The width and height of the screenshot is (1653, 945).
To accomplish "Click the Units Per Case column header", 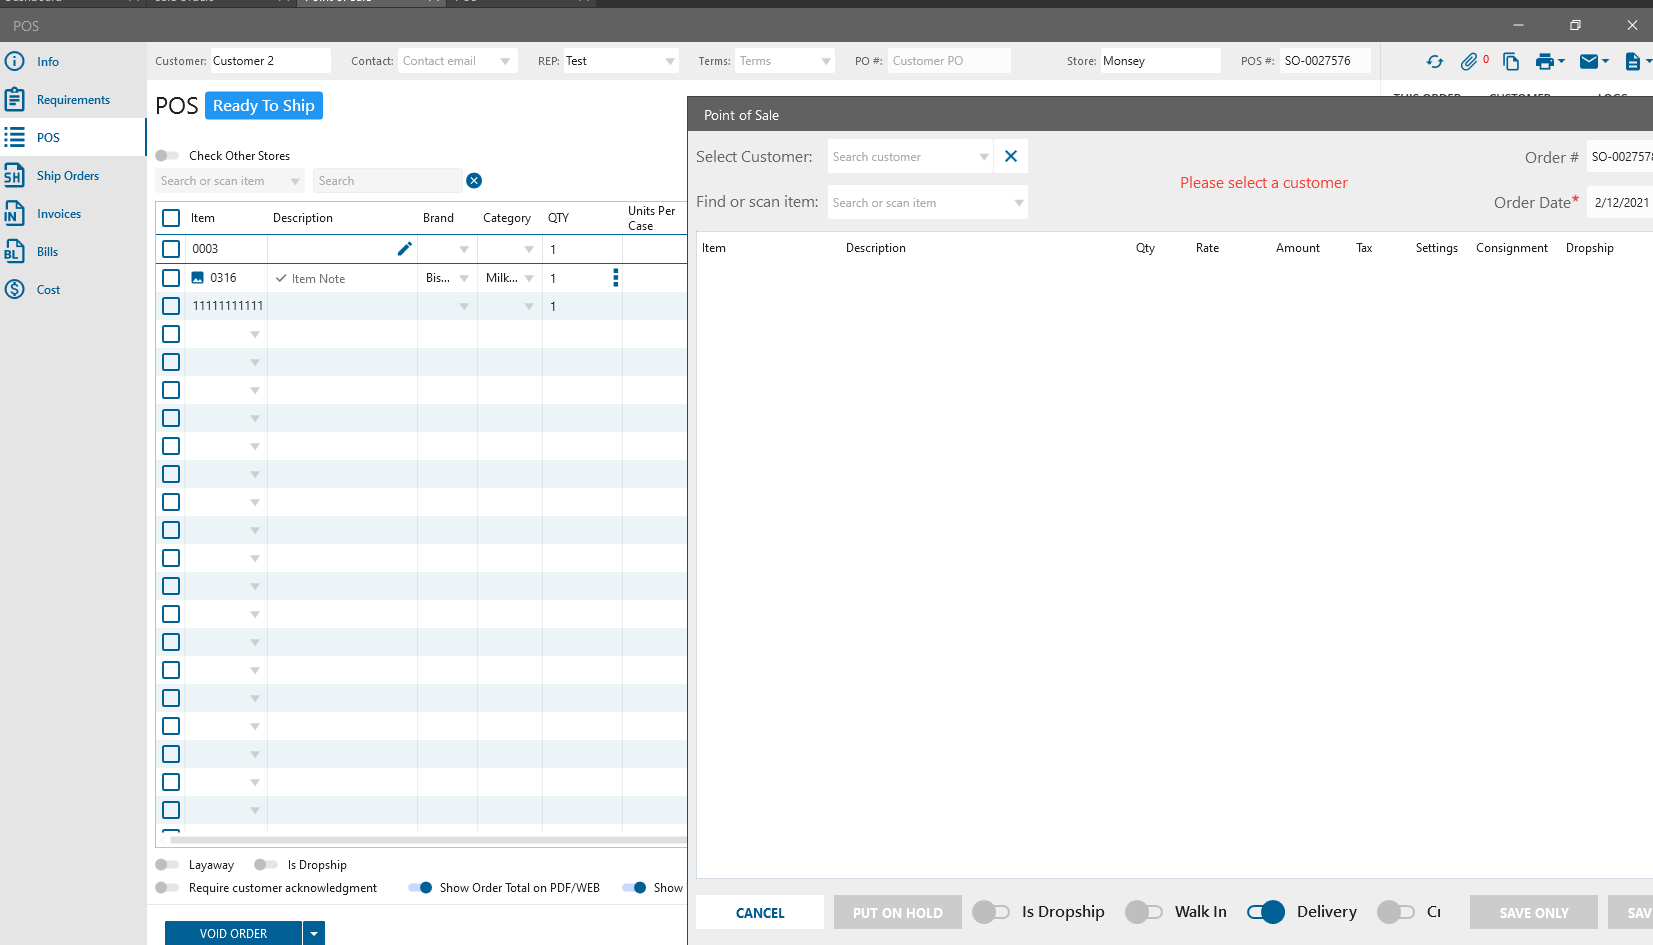I will (652, 218).
